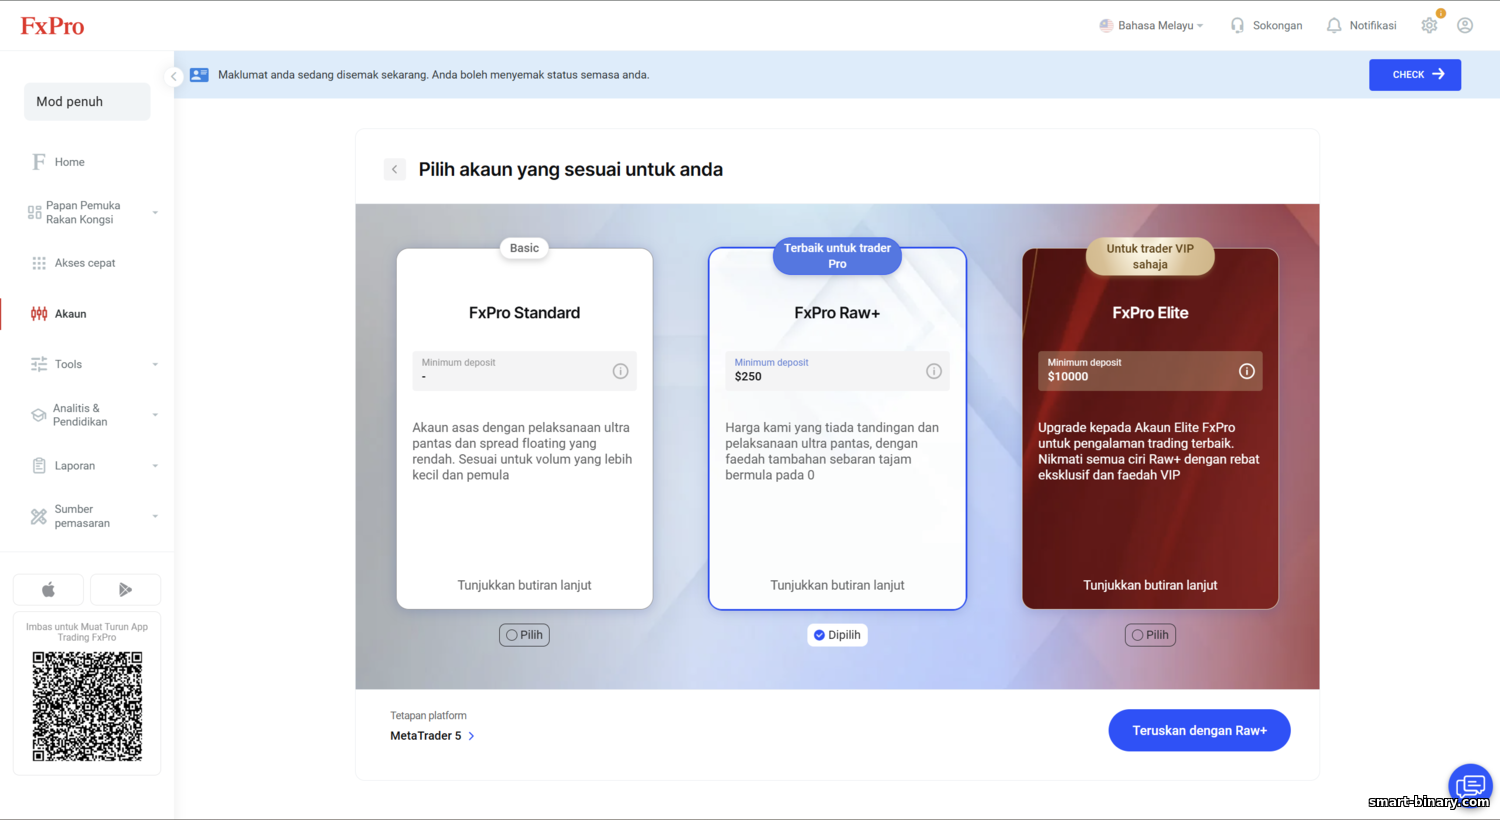Image resolution: width=1500 pixels, height=820 pixels.
Task: Click Untuk trader VIP sahaja badge
Action: 1150,257
